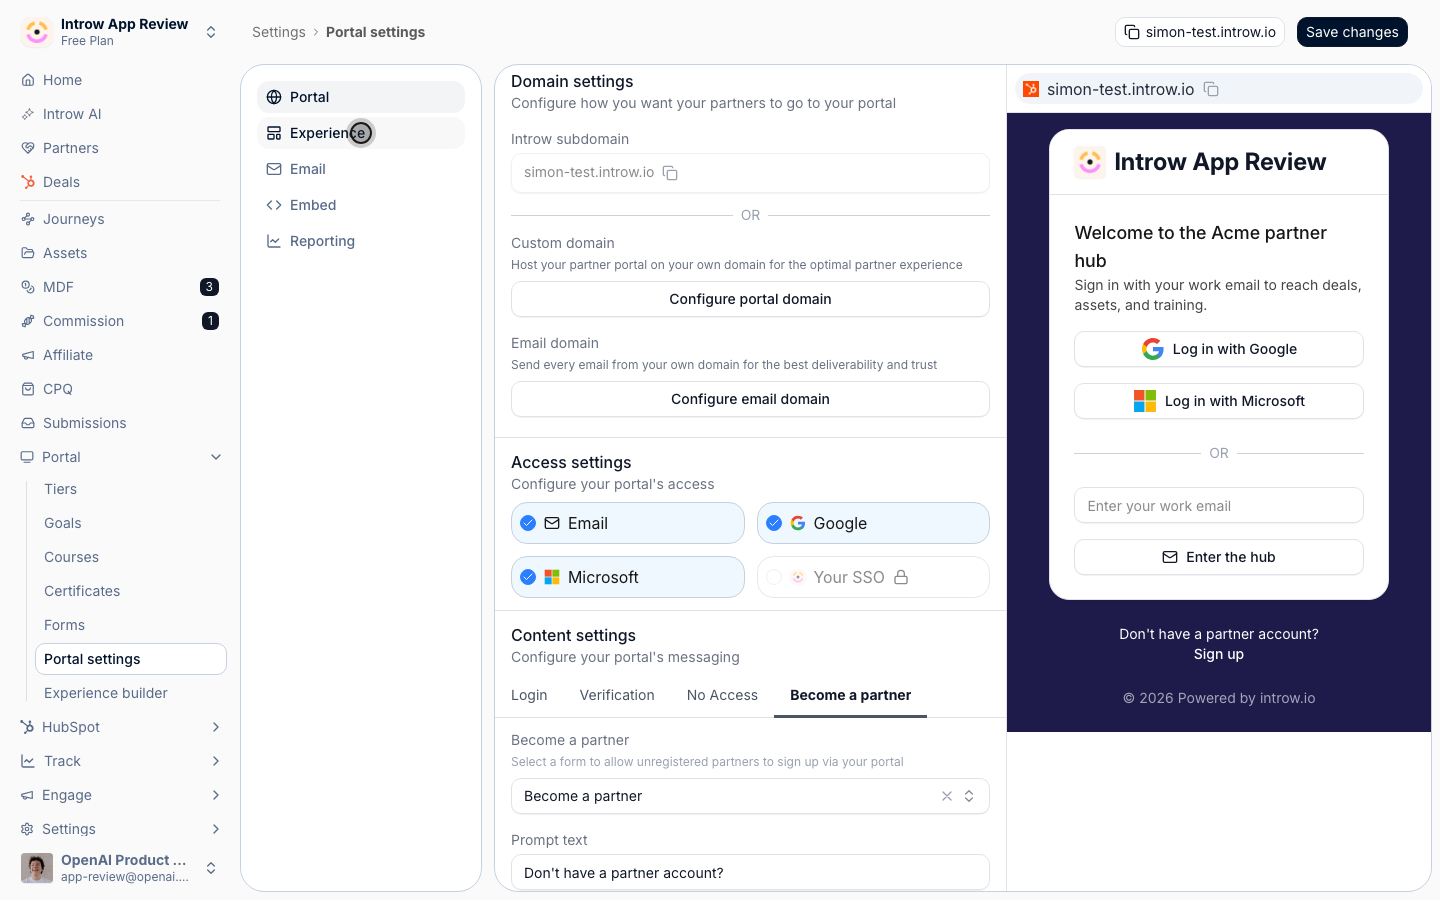Click the Prompt text input field
Image resolution: width=1440 pixels, height=900 pixels.
tap(750, 872)
